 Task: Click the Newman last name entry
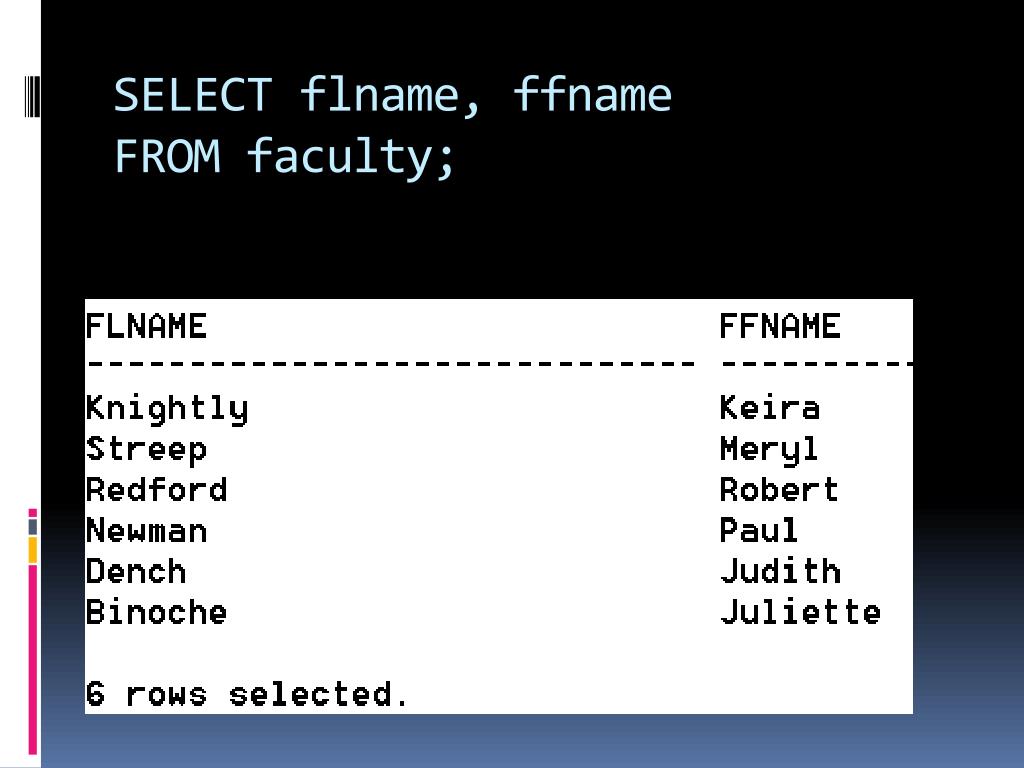(146, 530)
